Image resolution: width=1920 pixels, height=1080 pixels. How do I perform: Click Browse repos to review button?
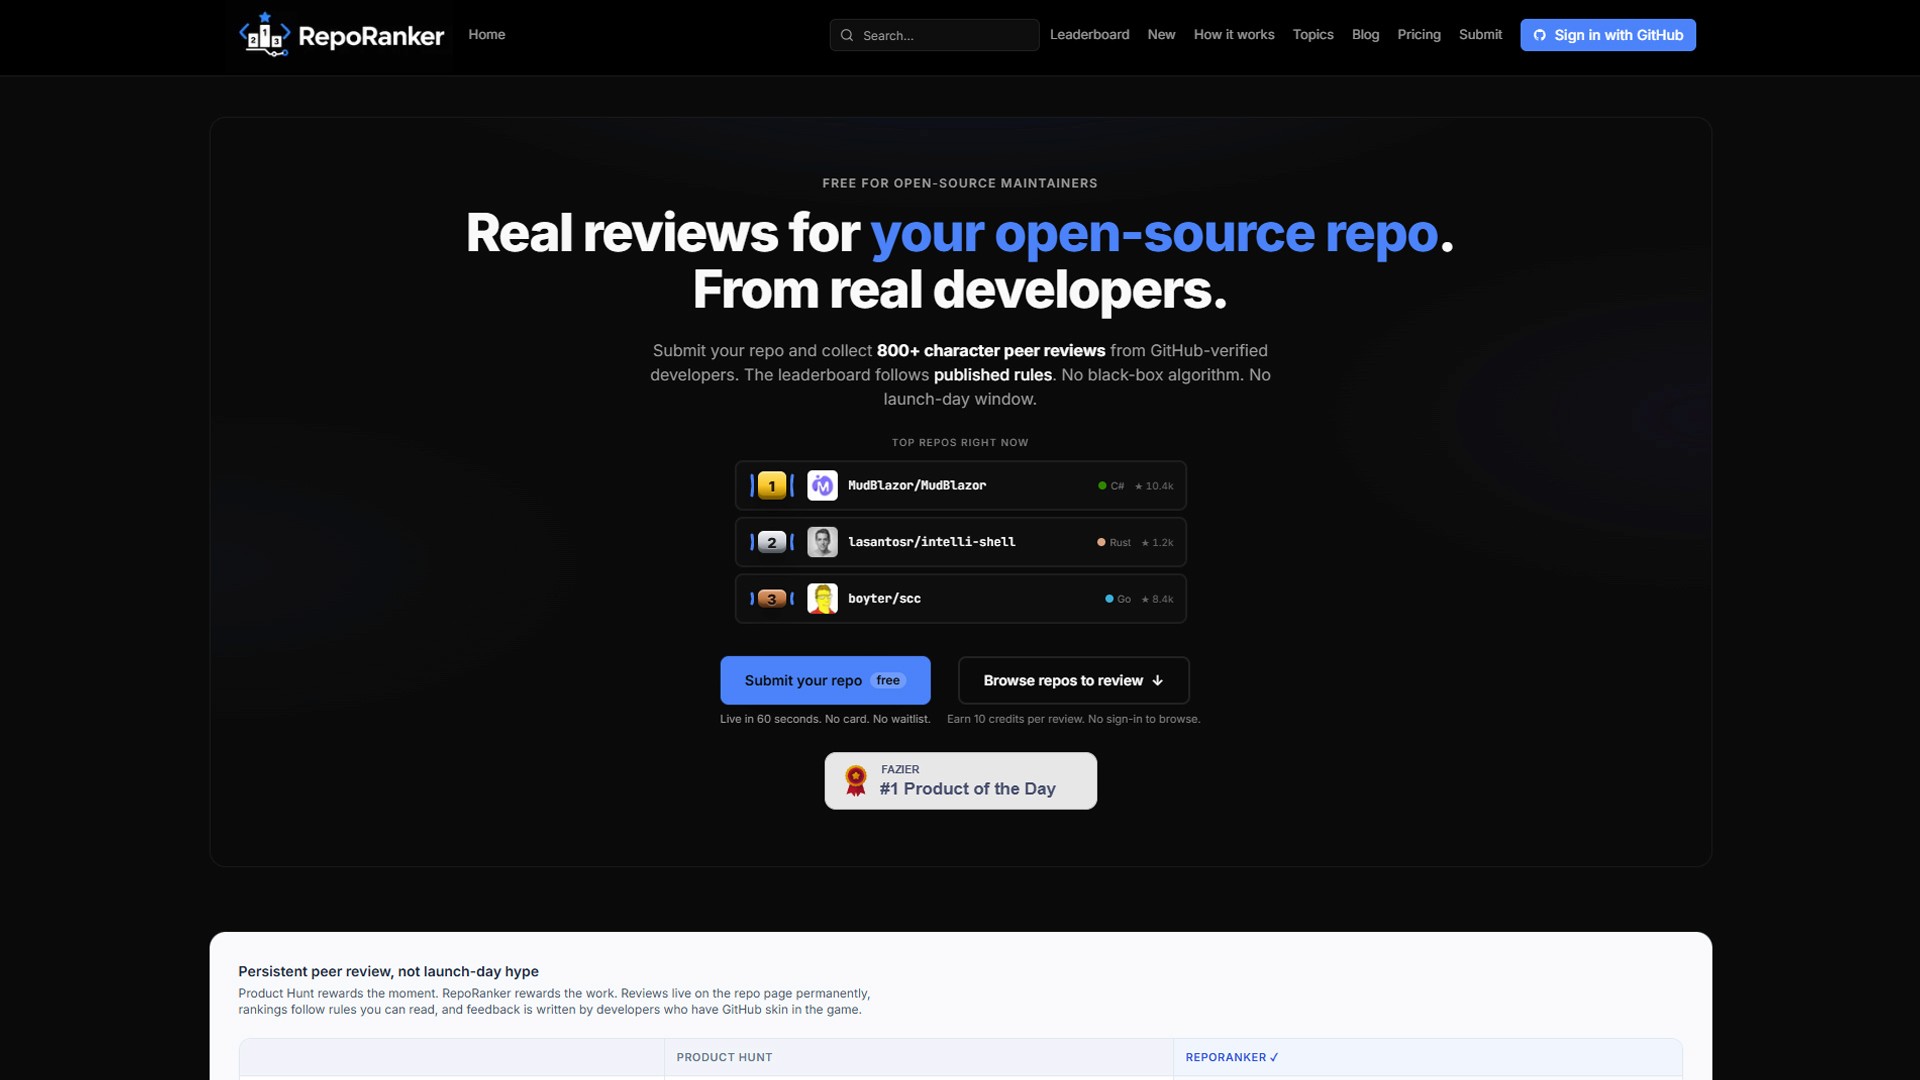click(1073, 681)
